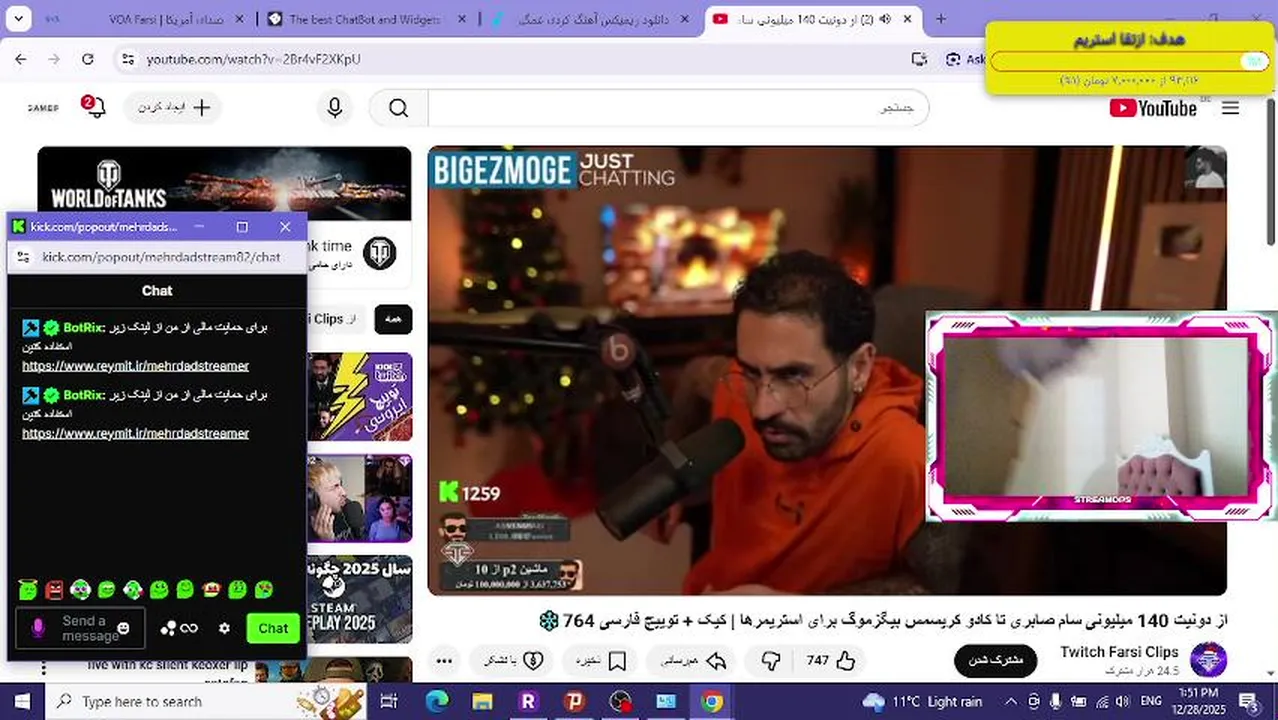Screen dimensions: 1278x720
Task: Open the Chrome taskbar icon
Action: point(711,701)
